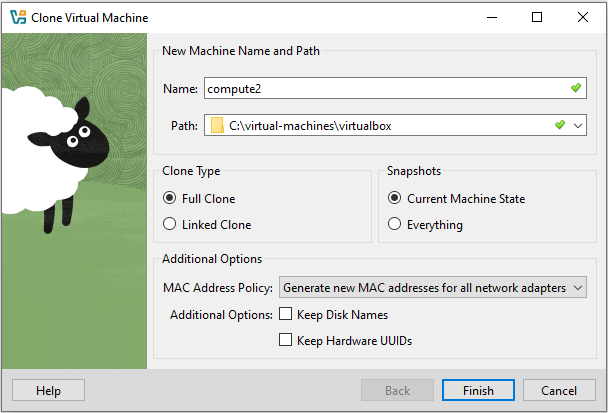
Task: Expand the Path dropdown arrow
Action: 578,126
